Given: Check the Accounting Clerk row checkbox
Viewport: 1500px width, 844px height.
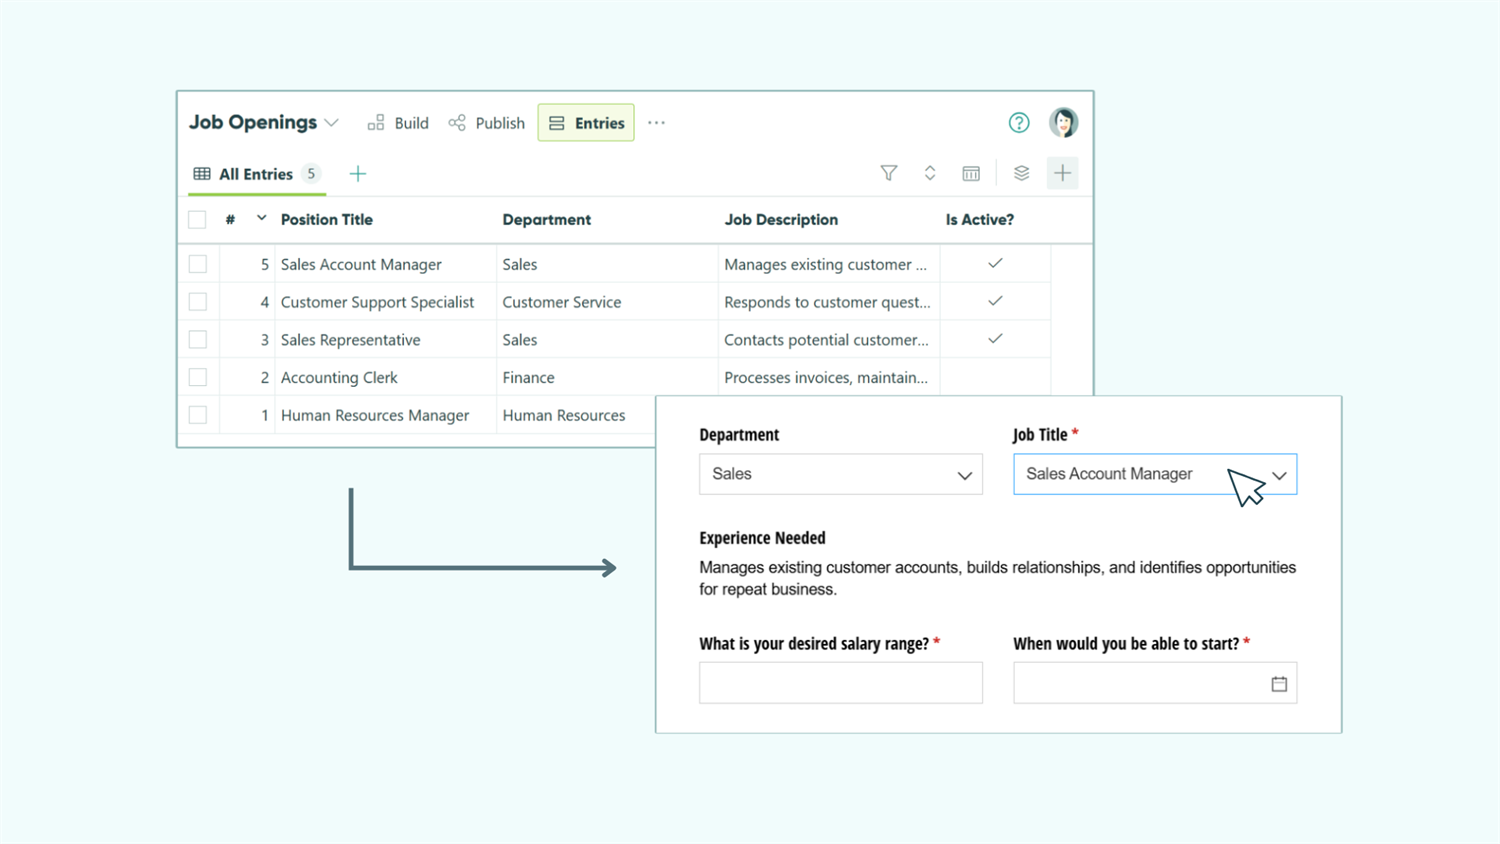Looking at the screenshot, I should [197, 377].
